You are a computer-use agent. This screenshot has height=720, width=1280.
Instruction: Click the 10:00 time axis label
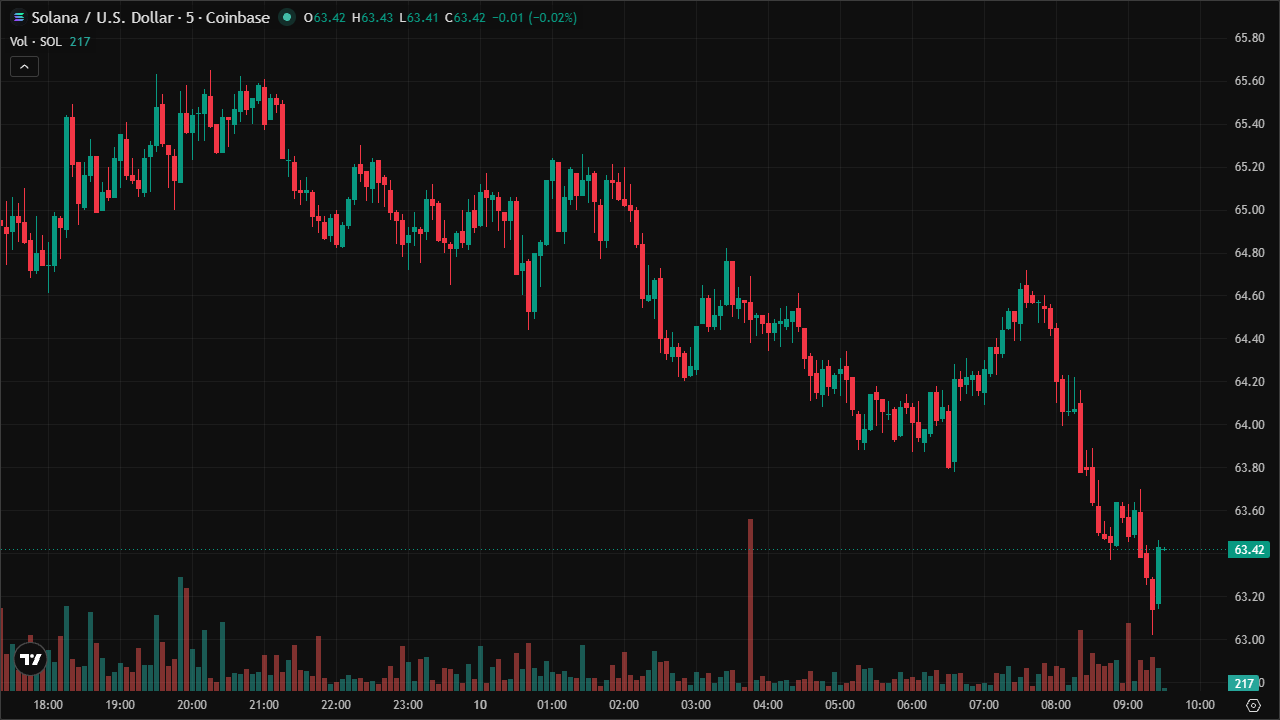coord(1200,705)
